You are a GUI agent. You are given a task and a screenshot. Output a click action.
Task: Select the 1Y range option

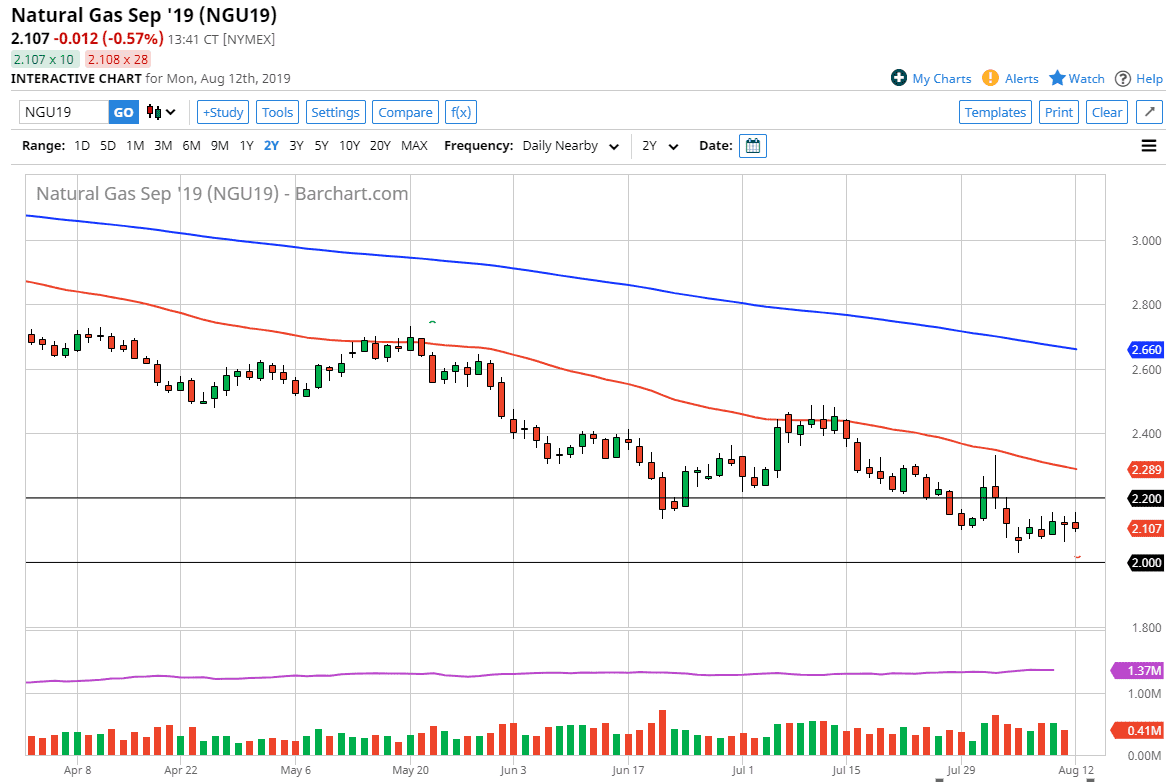(x=246, y=146)
